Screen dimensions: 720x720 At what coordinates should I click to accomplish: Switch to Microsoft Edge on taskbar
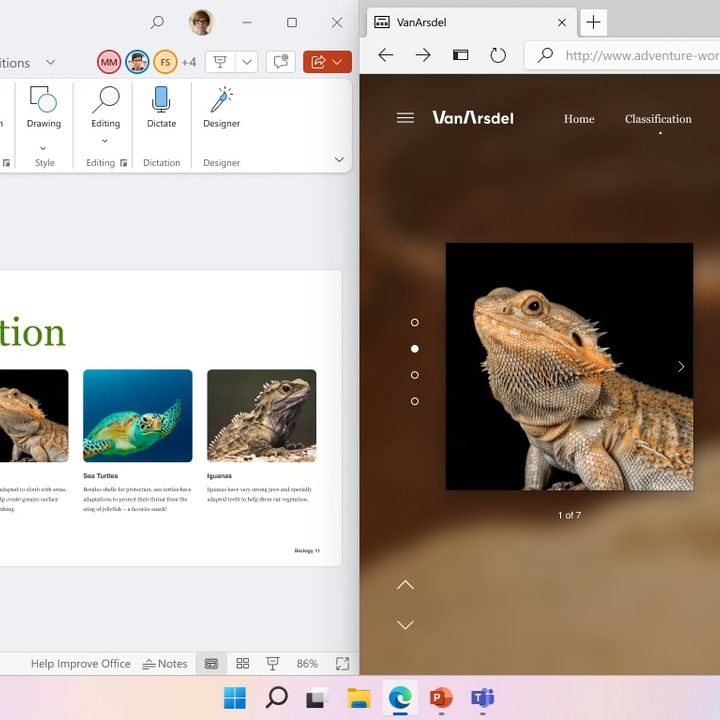[400, 698]
